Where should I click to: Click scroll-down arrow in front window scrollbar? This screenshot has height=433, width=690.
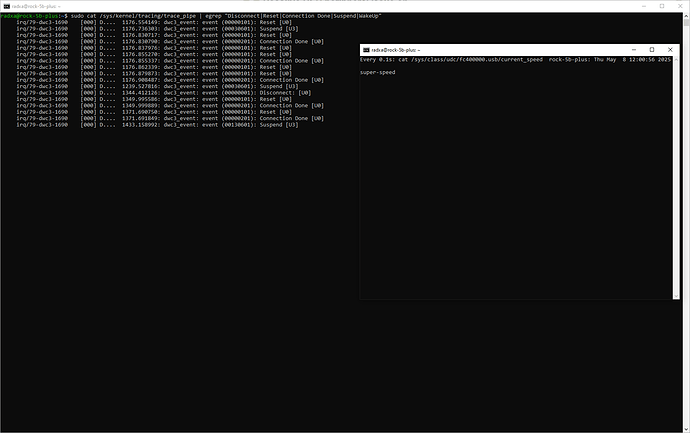(676, 296)
